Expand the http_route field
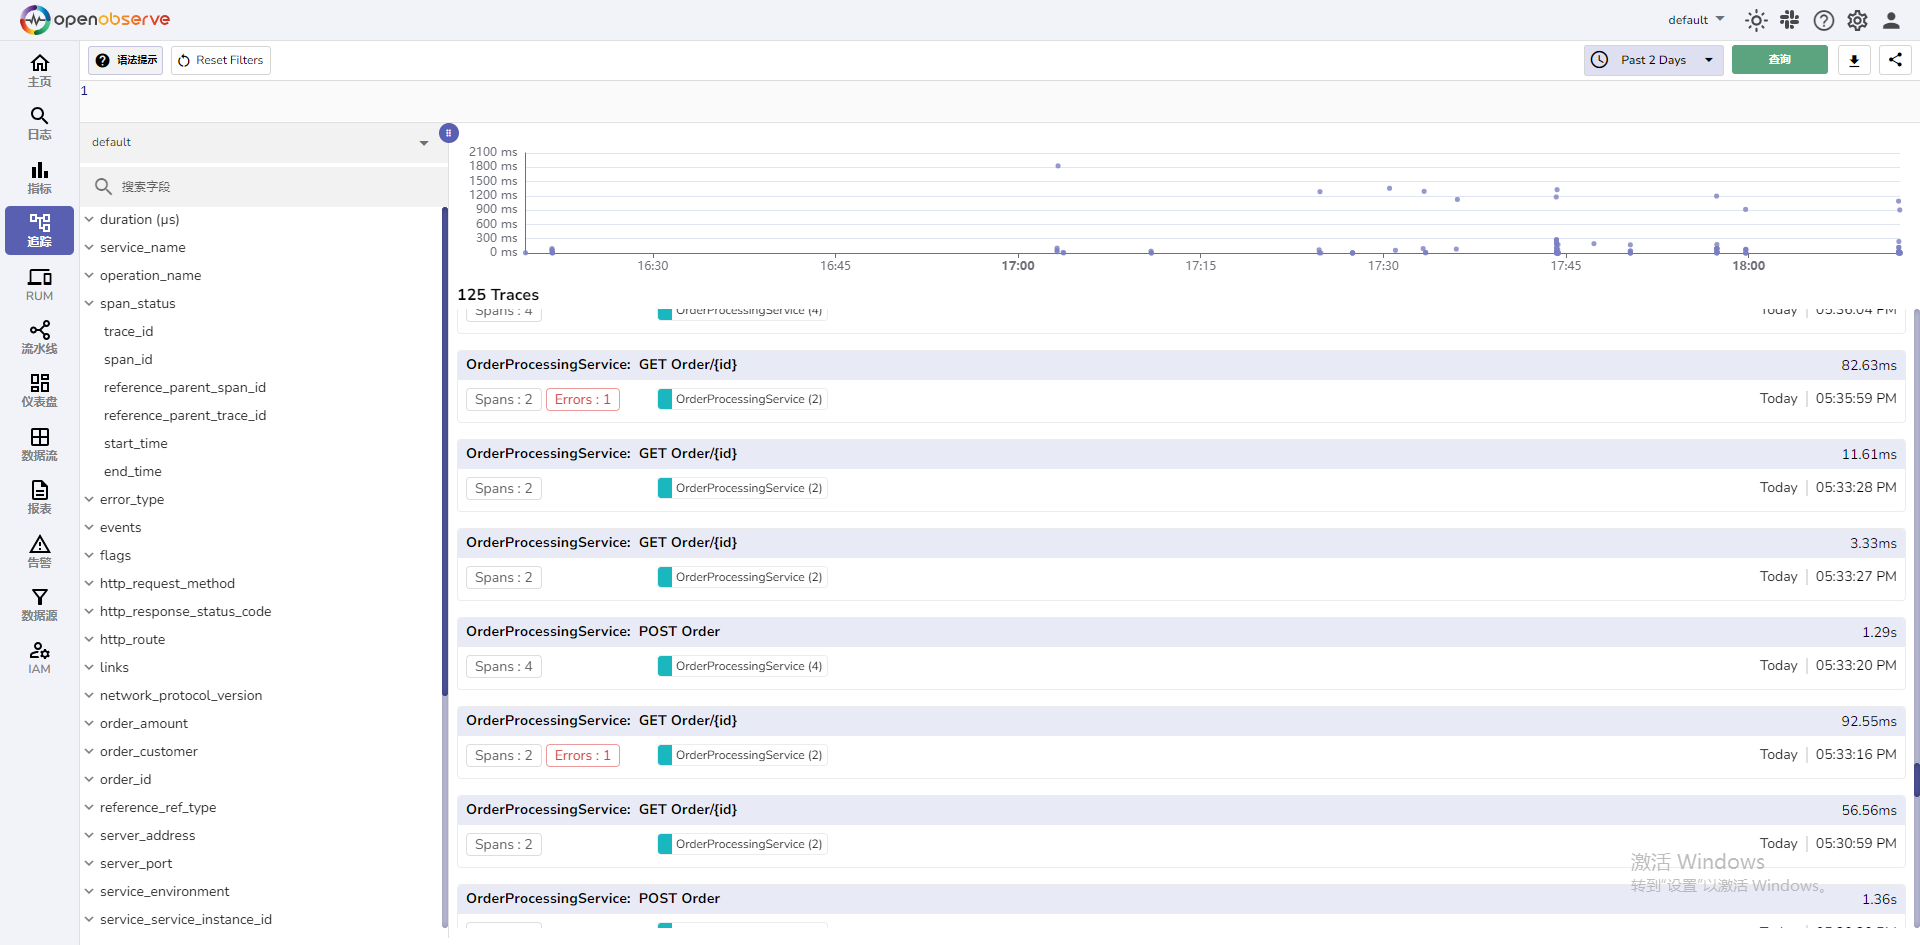This screenshot has height=945, width=1920. [x=133, y=639]
